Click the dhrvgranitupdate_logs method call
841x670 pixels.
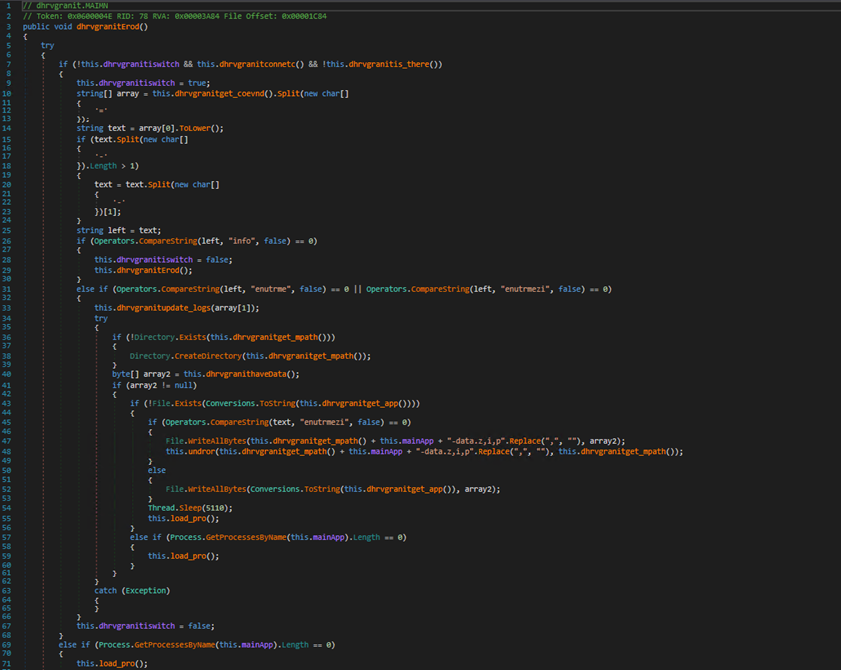[x=160, y=307]
